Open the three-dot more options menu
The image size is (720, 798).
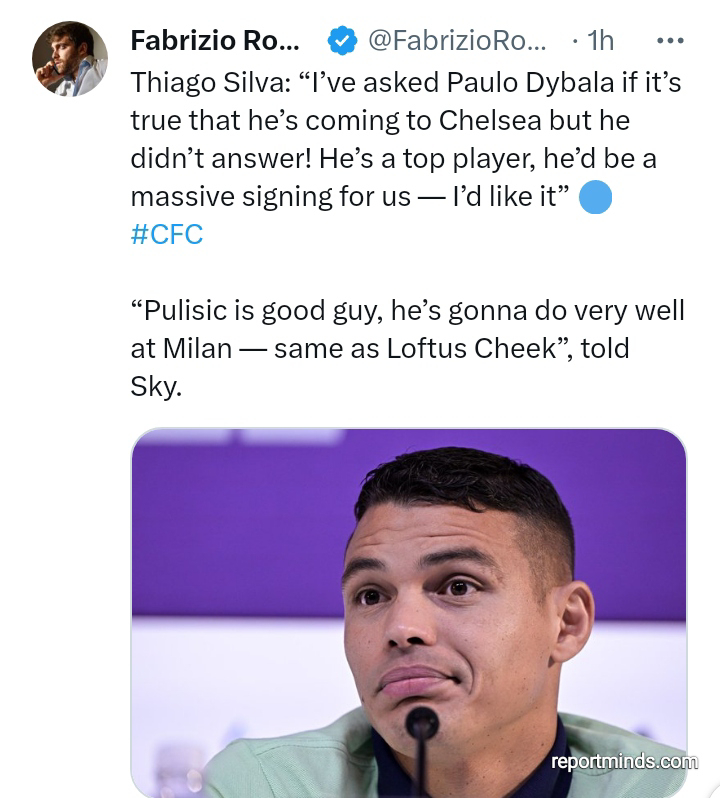pyautogui.click(x=668, y=40)
